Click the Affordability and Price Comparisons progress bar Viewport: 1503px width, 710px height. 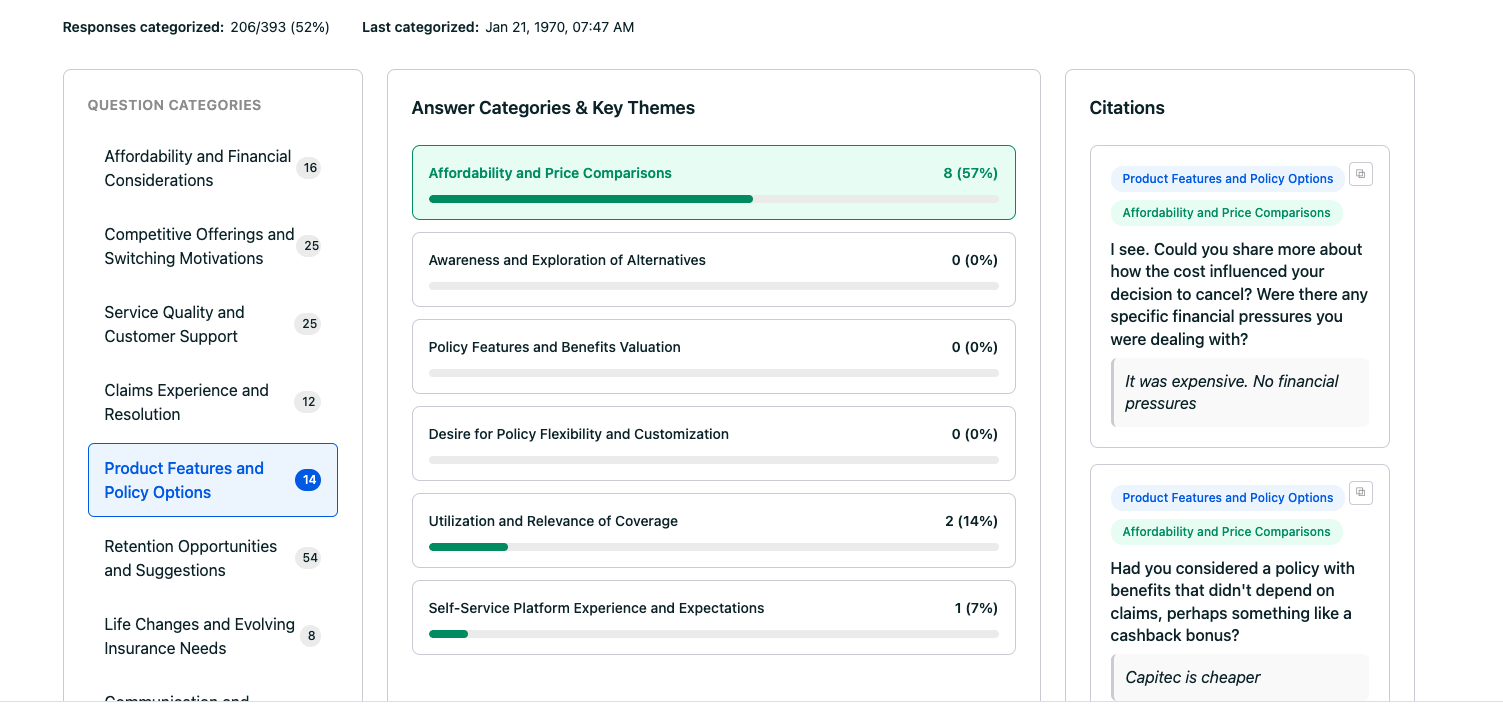[x=713, y=199]
